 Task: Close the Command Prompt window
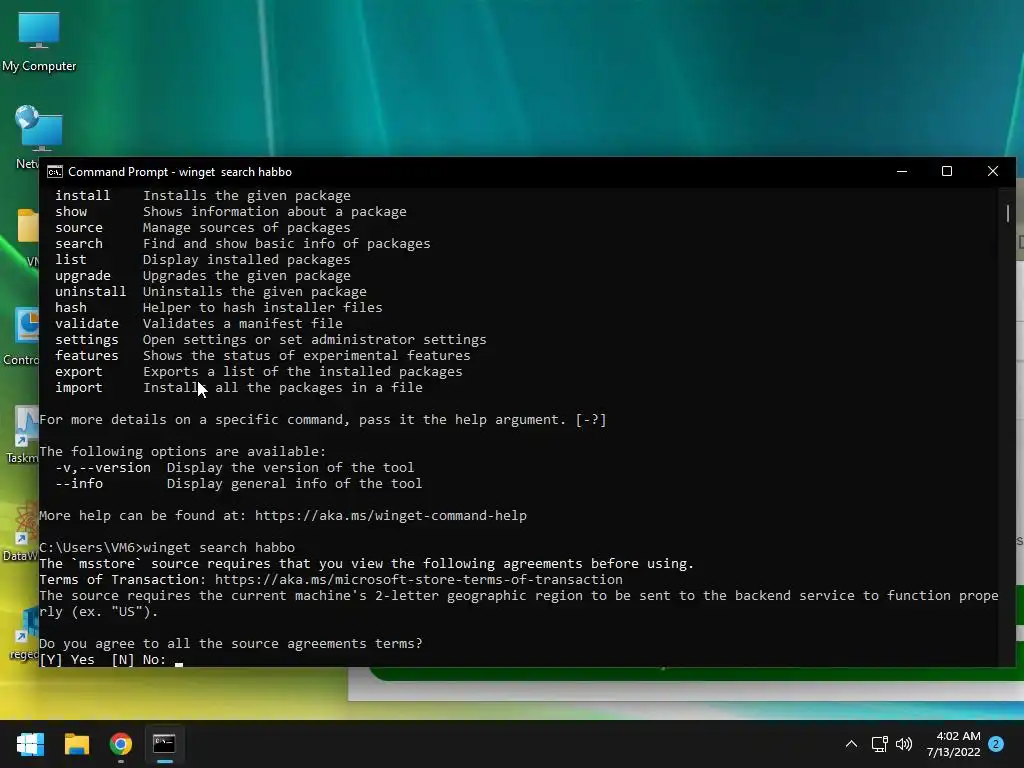coord(993,171)
